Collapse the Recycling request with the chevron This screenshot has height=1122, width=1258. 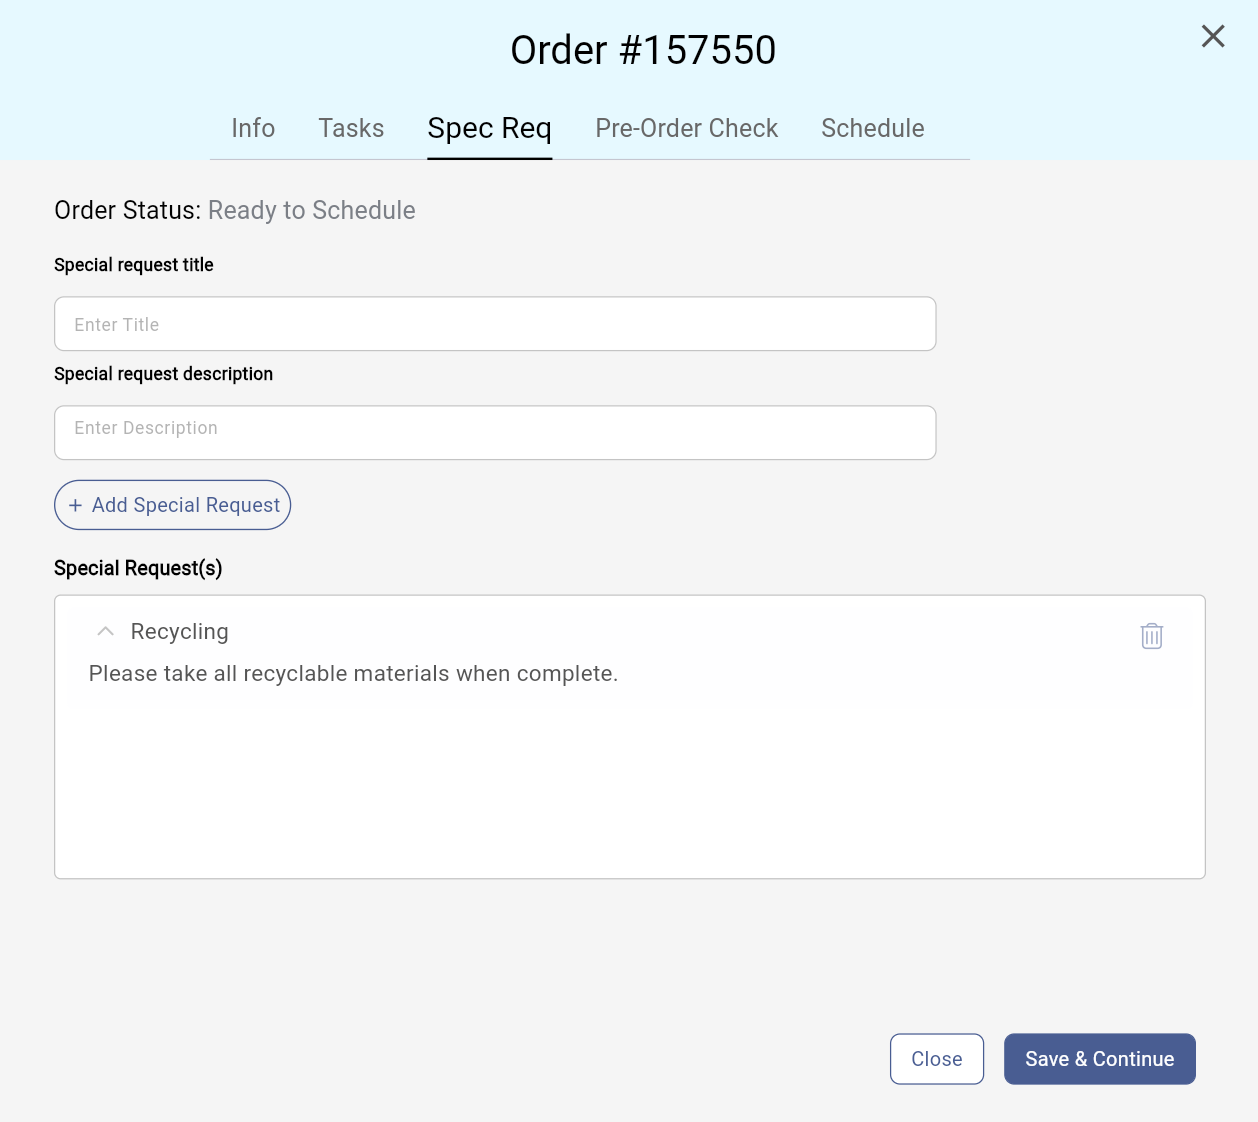tap(105, 632)
